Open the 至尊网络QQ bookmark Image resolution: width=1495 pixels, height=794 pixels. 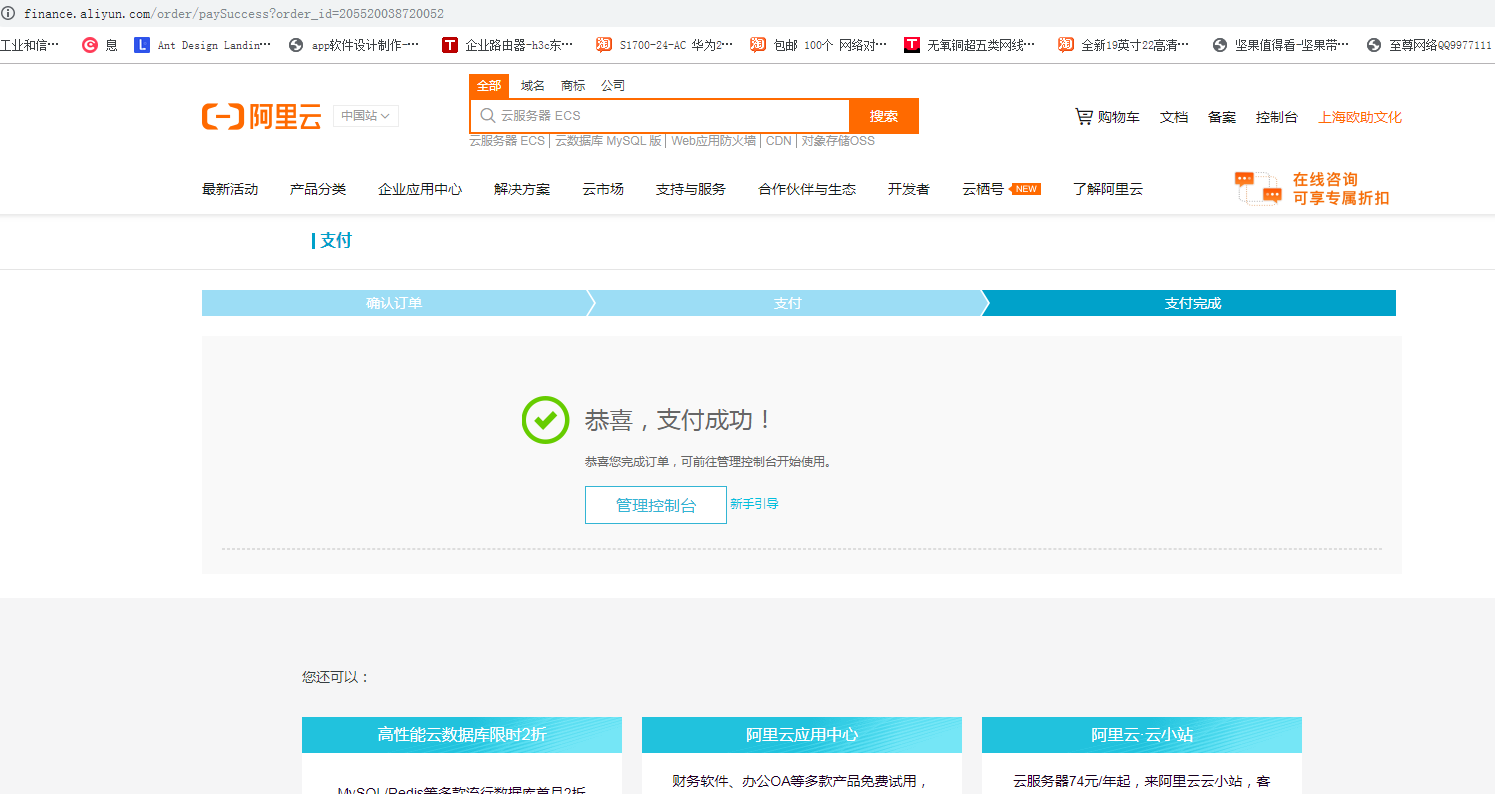point(1430,45)
